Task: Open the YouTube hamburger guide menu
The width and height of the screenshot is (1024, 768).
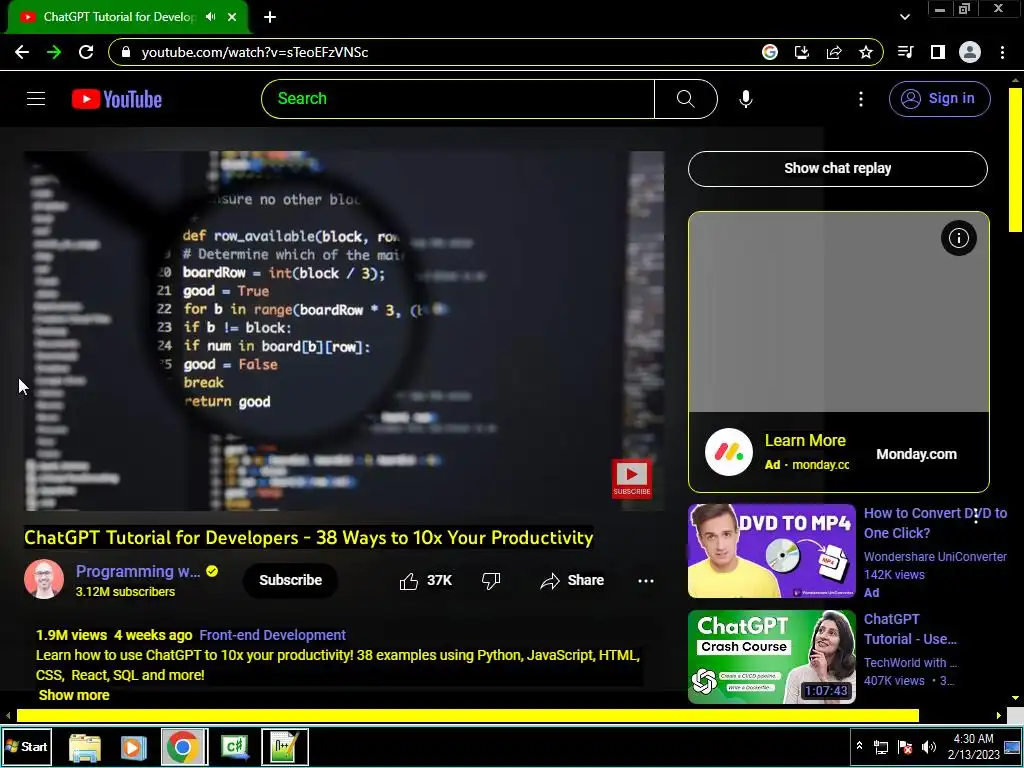Action: click(36, 99)
